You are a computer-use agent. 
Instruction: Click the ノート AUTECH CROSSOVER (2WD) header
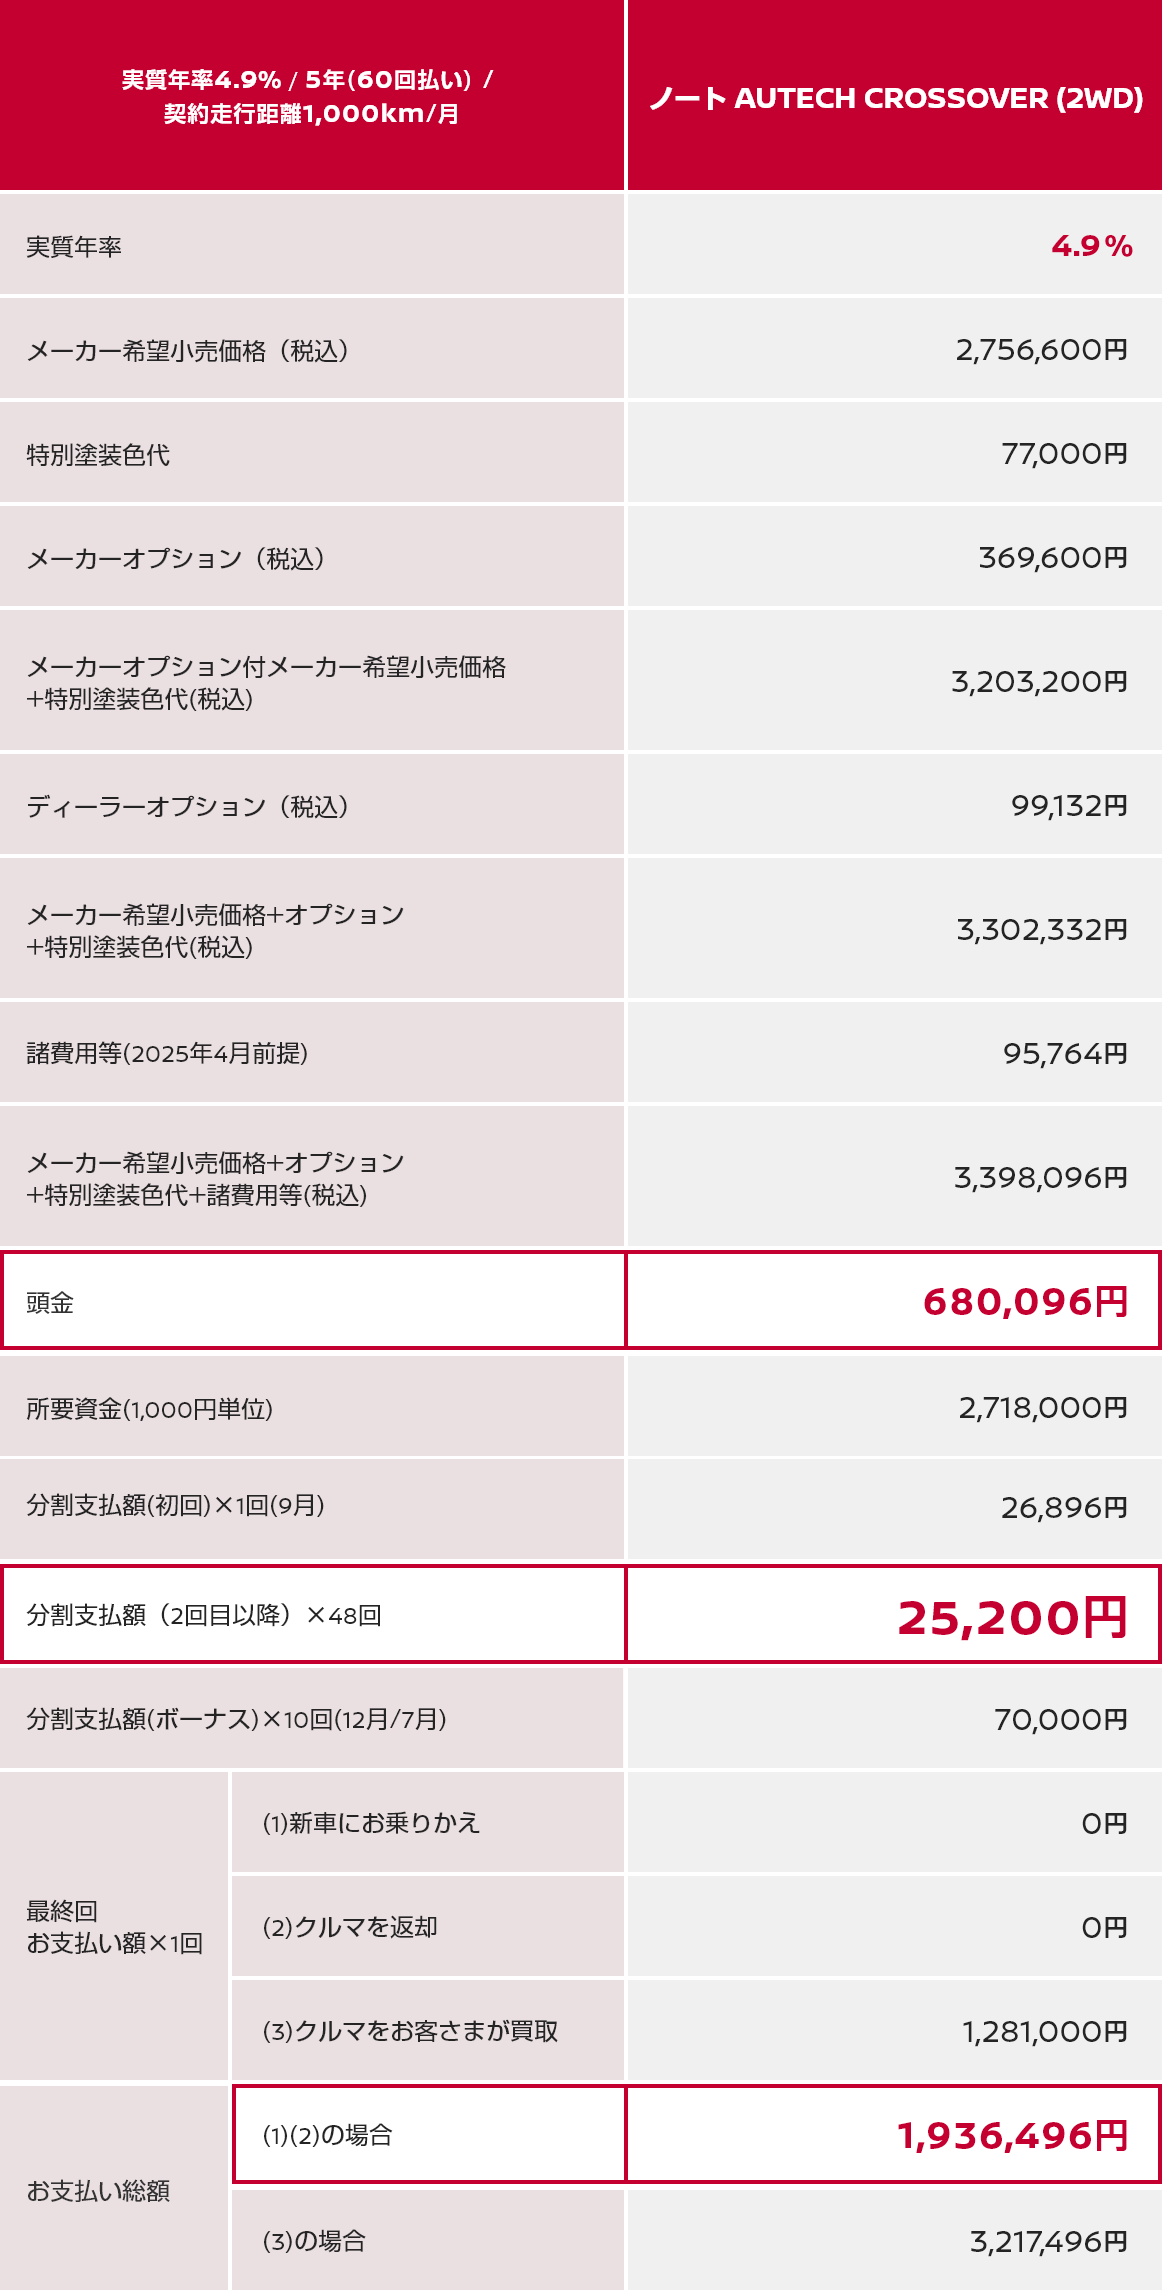[895, 98]
